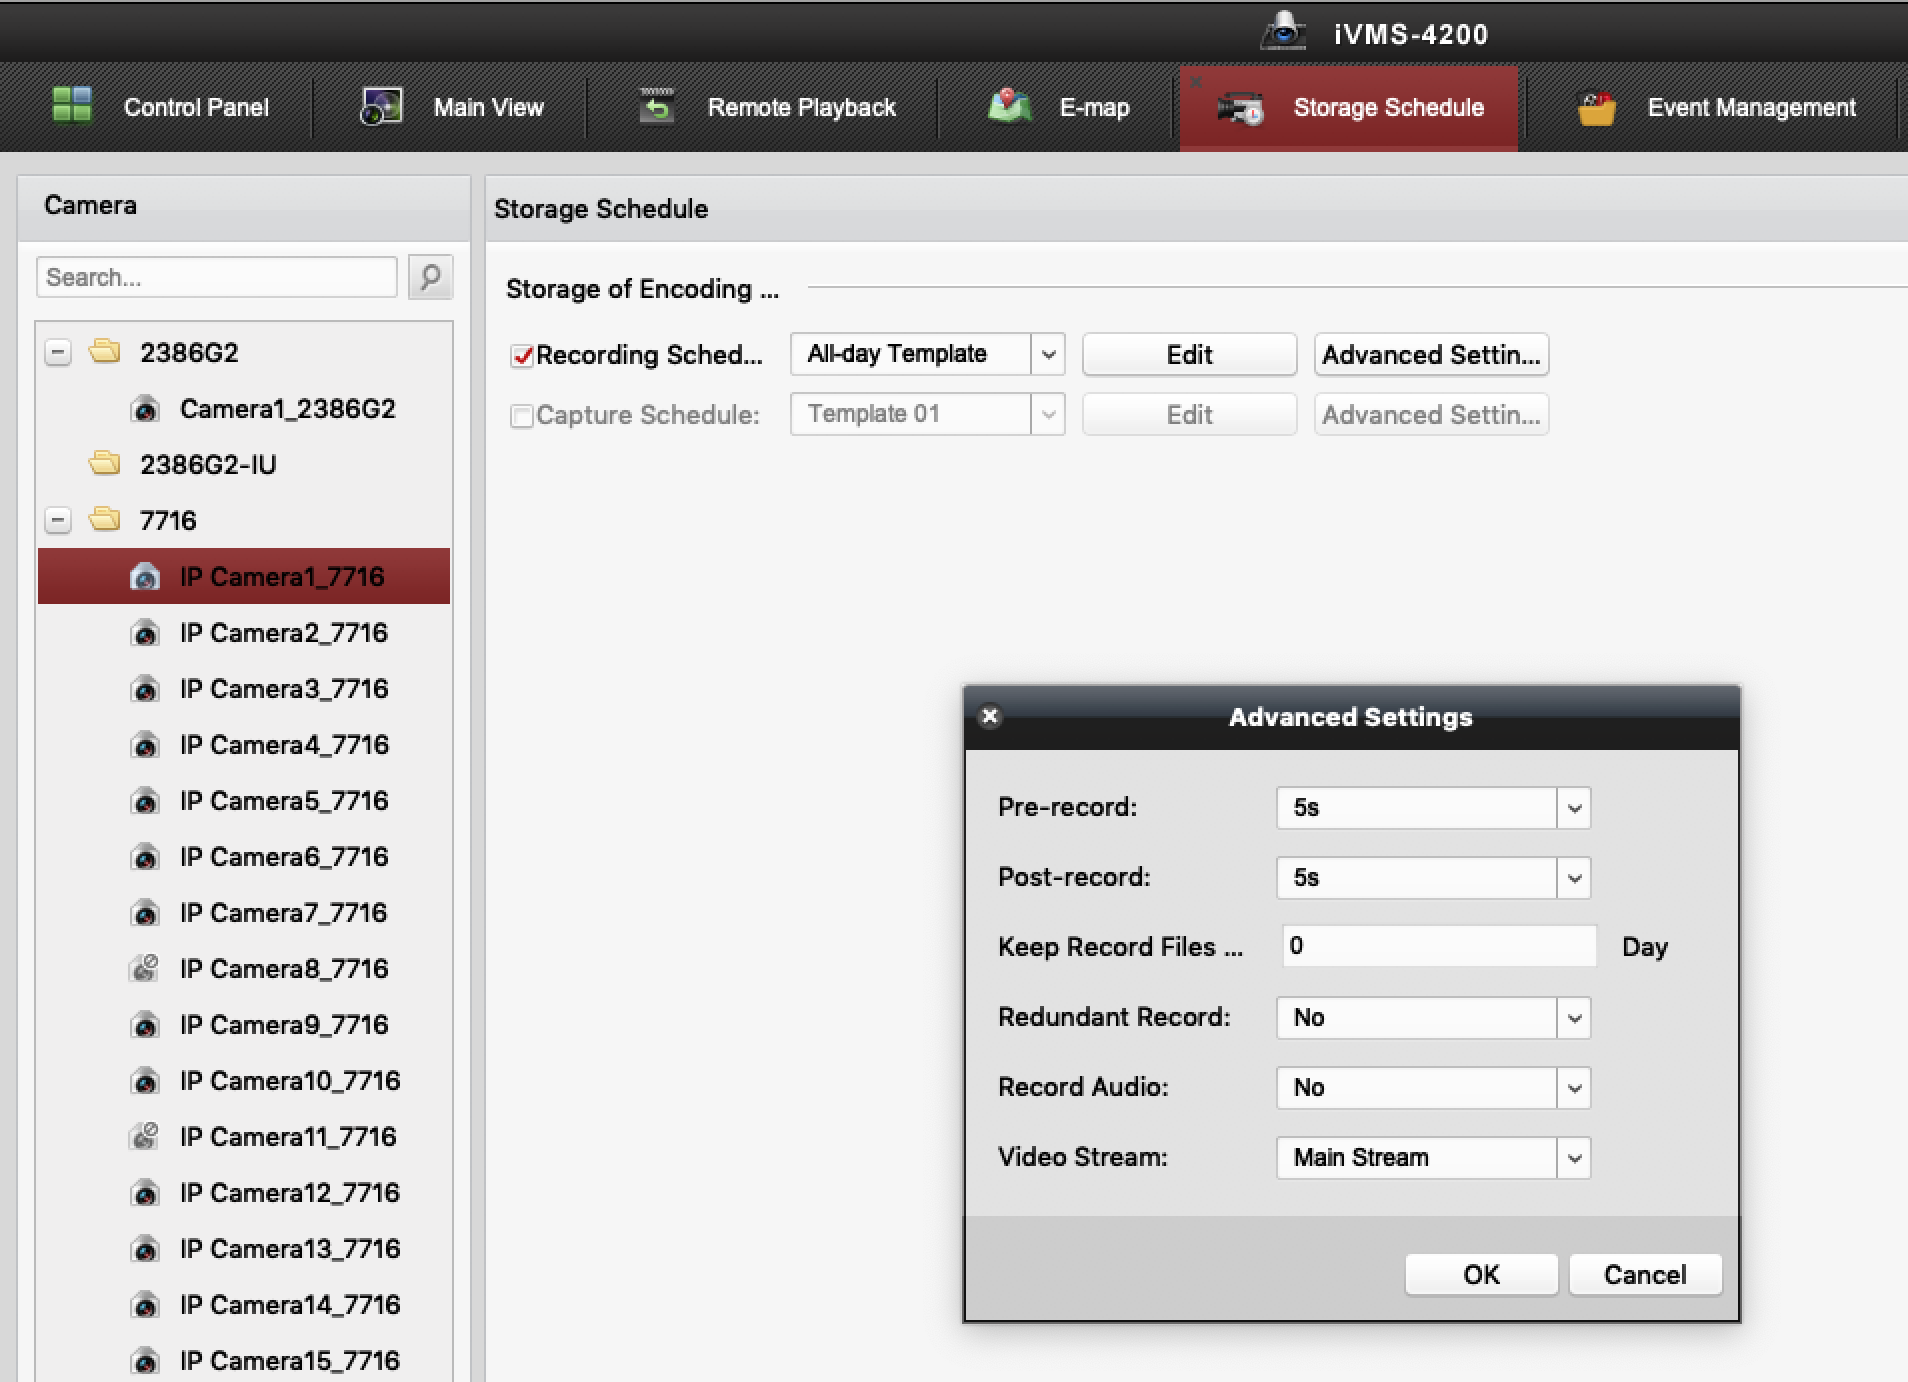The width and height of the screenshot is (1908, 1382).
Task: Click the Main View monitor icon
Action: coord(381,106)
